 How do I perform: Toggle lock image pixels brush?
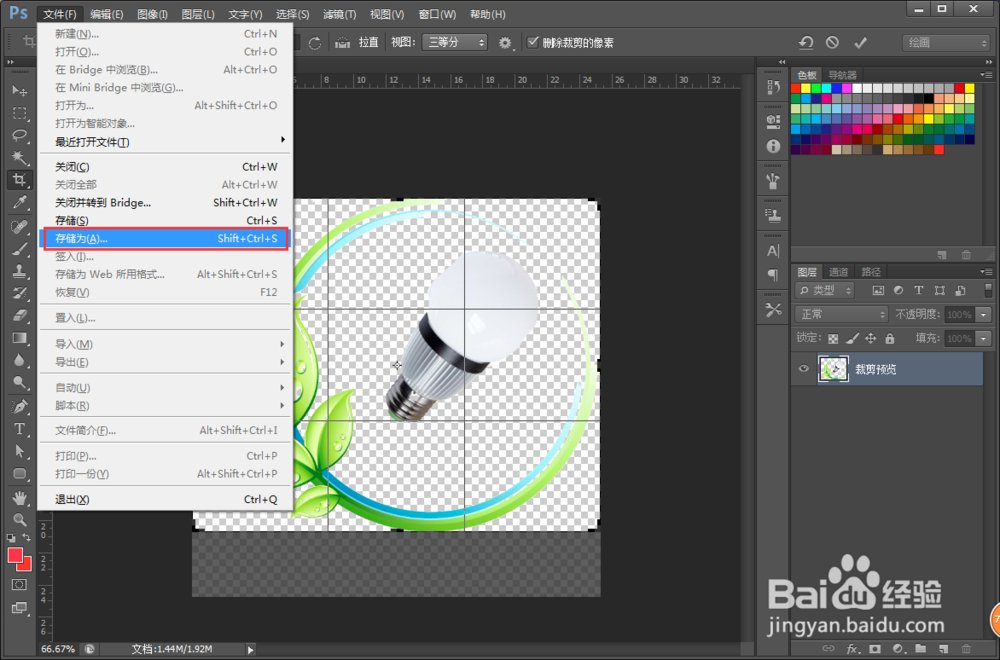853,339
